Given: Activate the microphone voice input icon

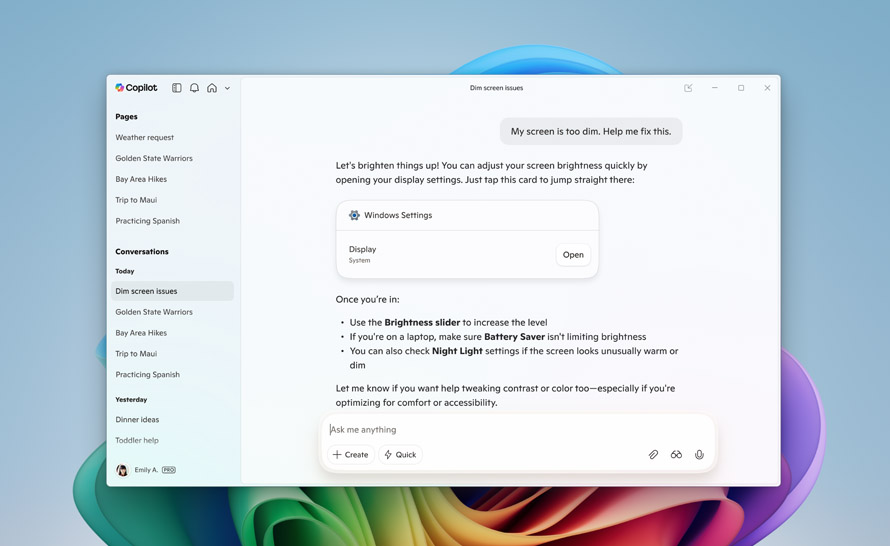Looking at the screenshot, I should 699,455.
